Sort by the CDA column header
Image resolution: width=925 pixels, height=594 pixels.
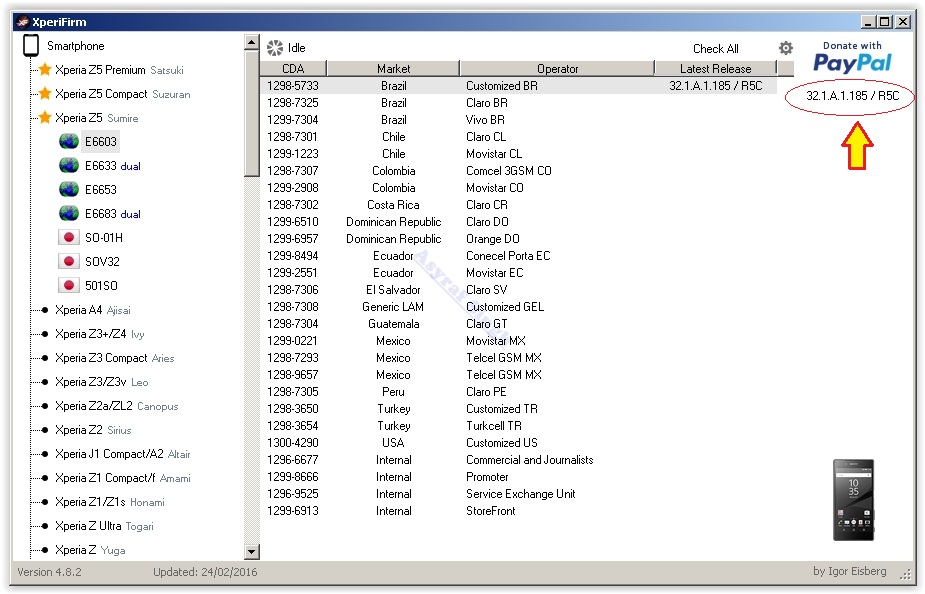pos(293,68)
